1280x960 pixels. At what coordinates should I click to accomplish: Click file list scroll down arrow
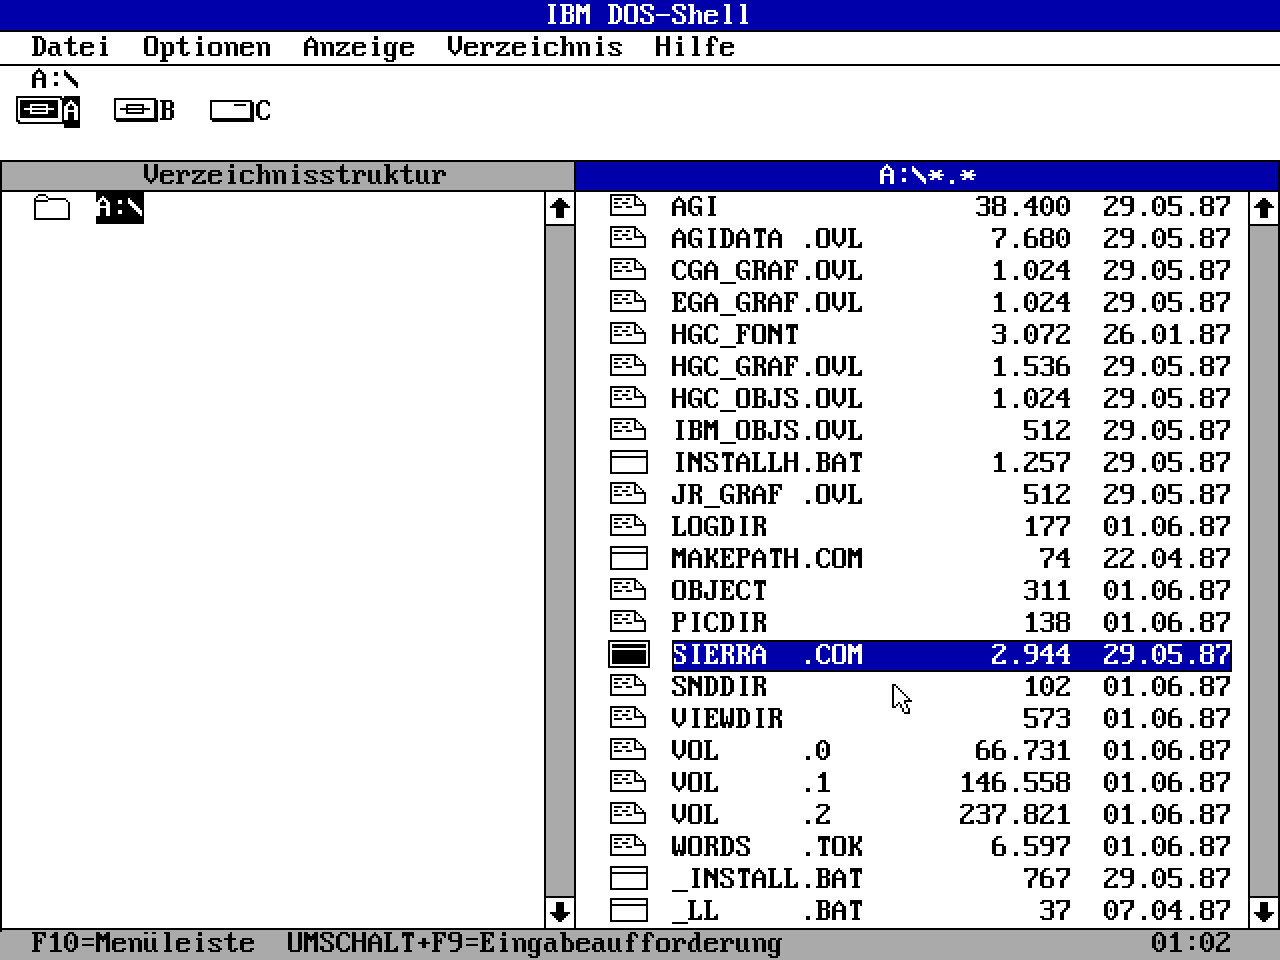1263,911
